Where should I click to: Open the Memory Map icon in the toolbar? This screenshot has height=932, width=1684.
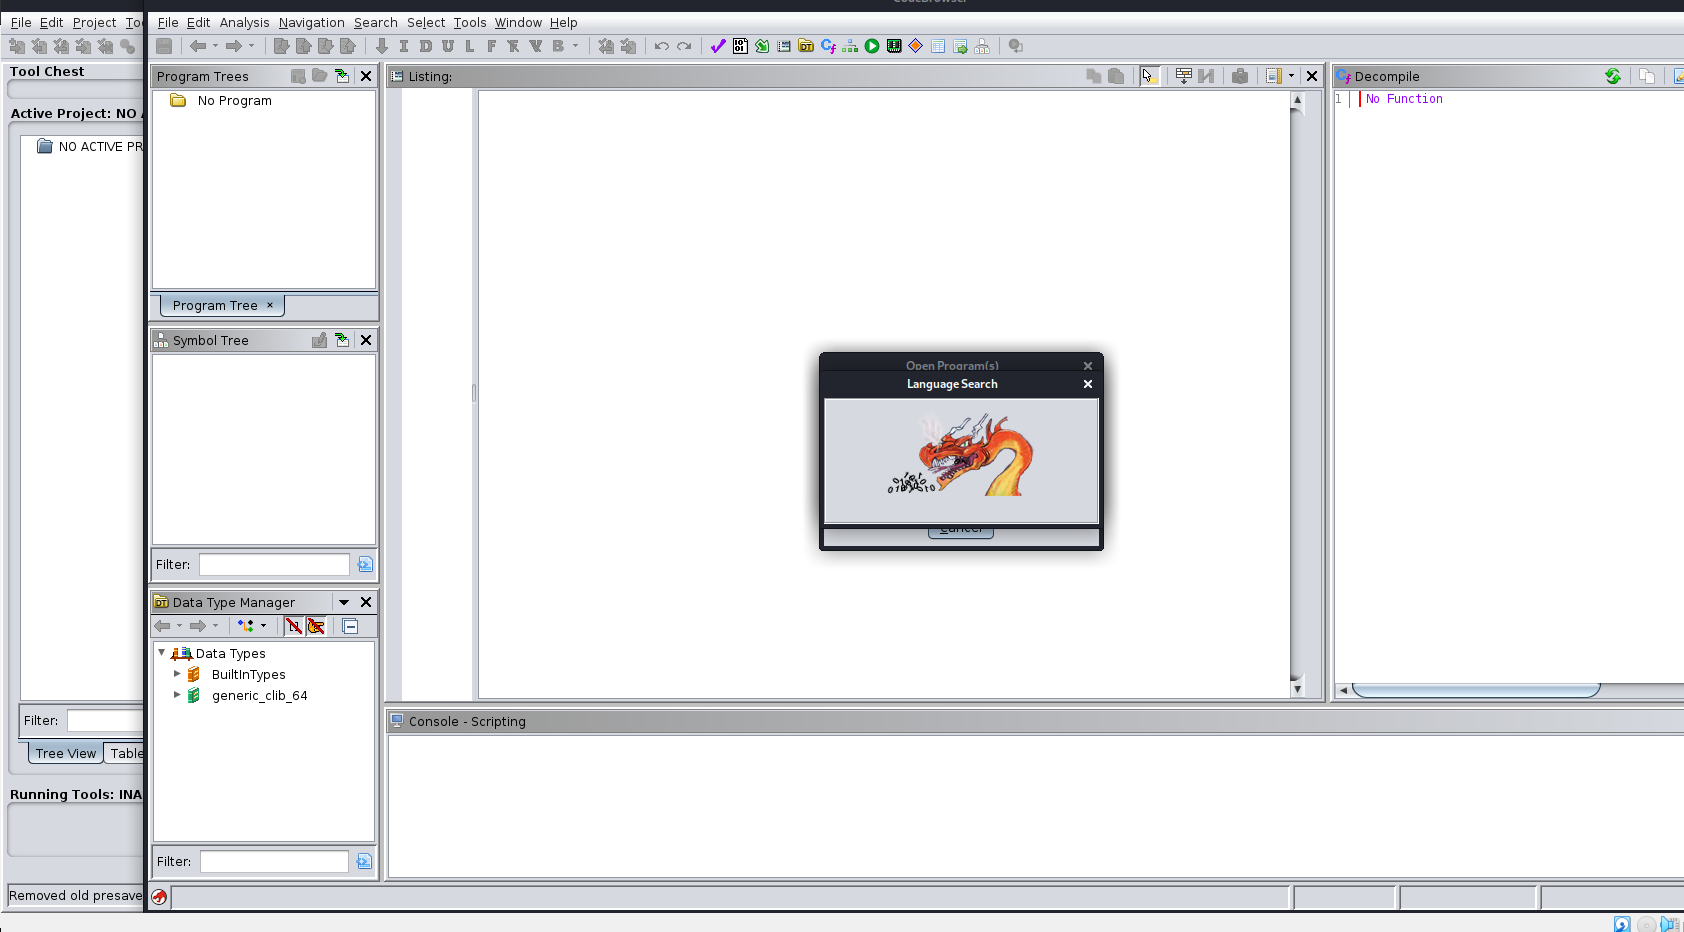[893, 45]
